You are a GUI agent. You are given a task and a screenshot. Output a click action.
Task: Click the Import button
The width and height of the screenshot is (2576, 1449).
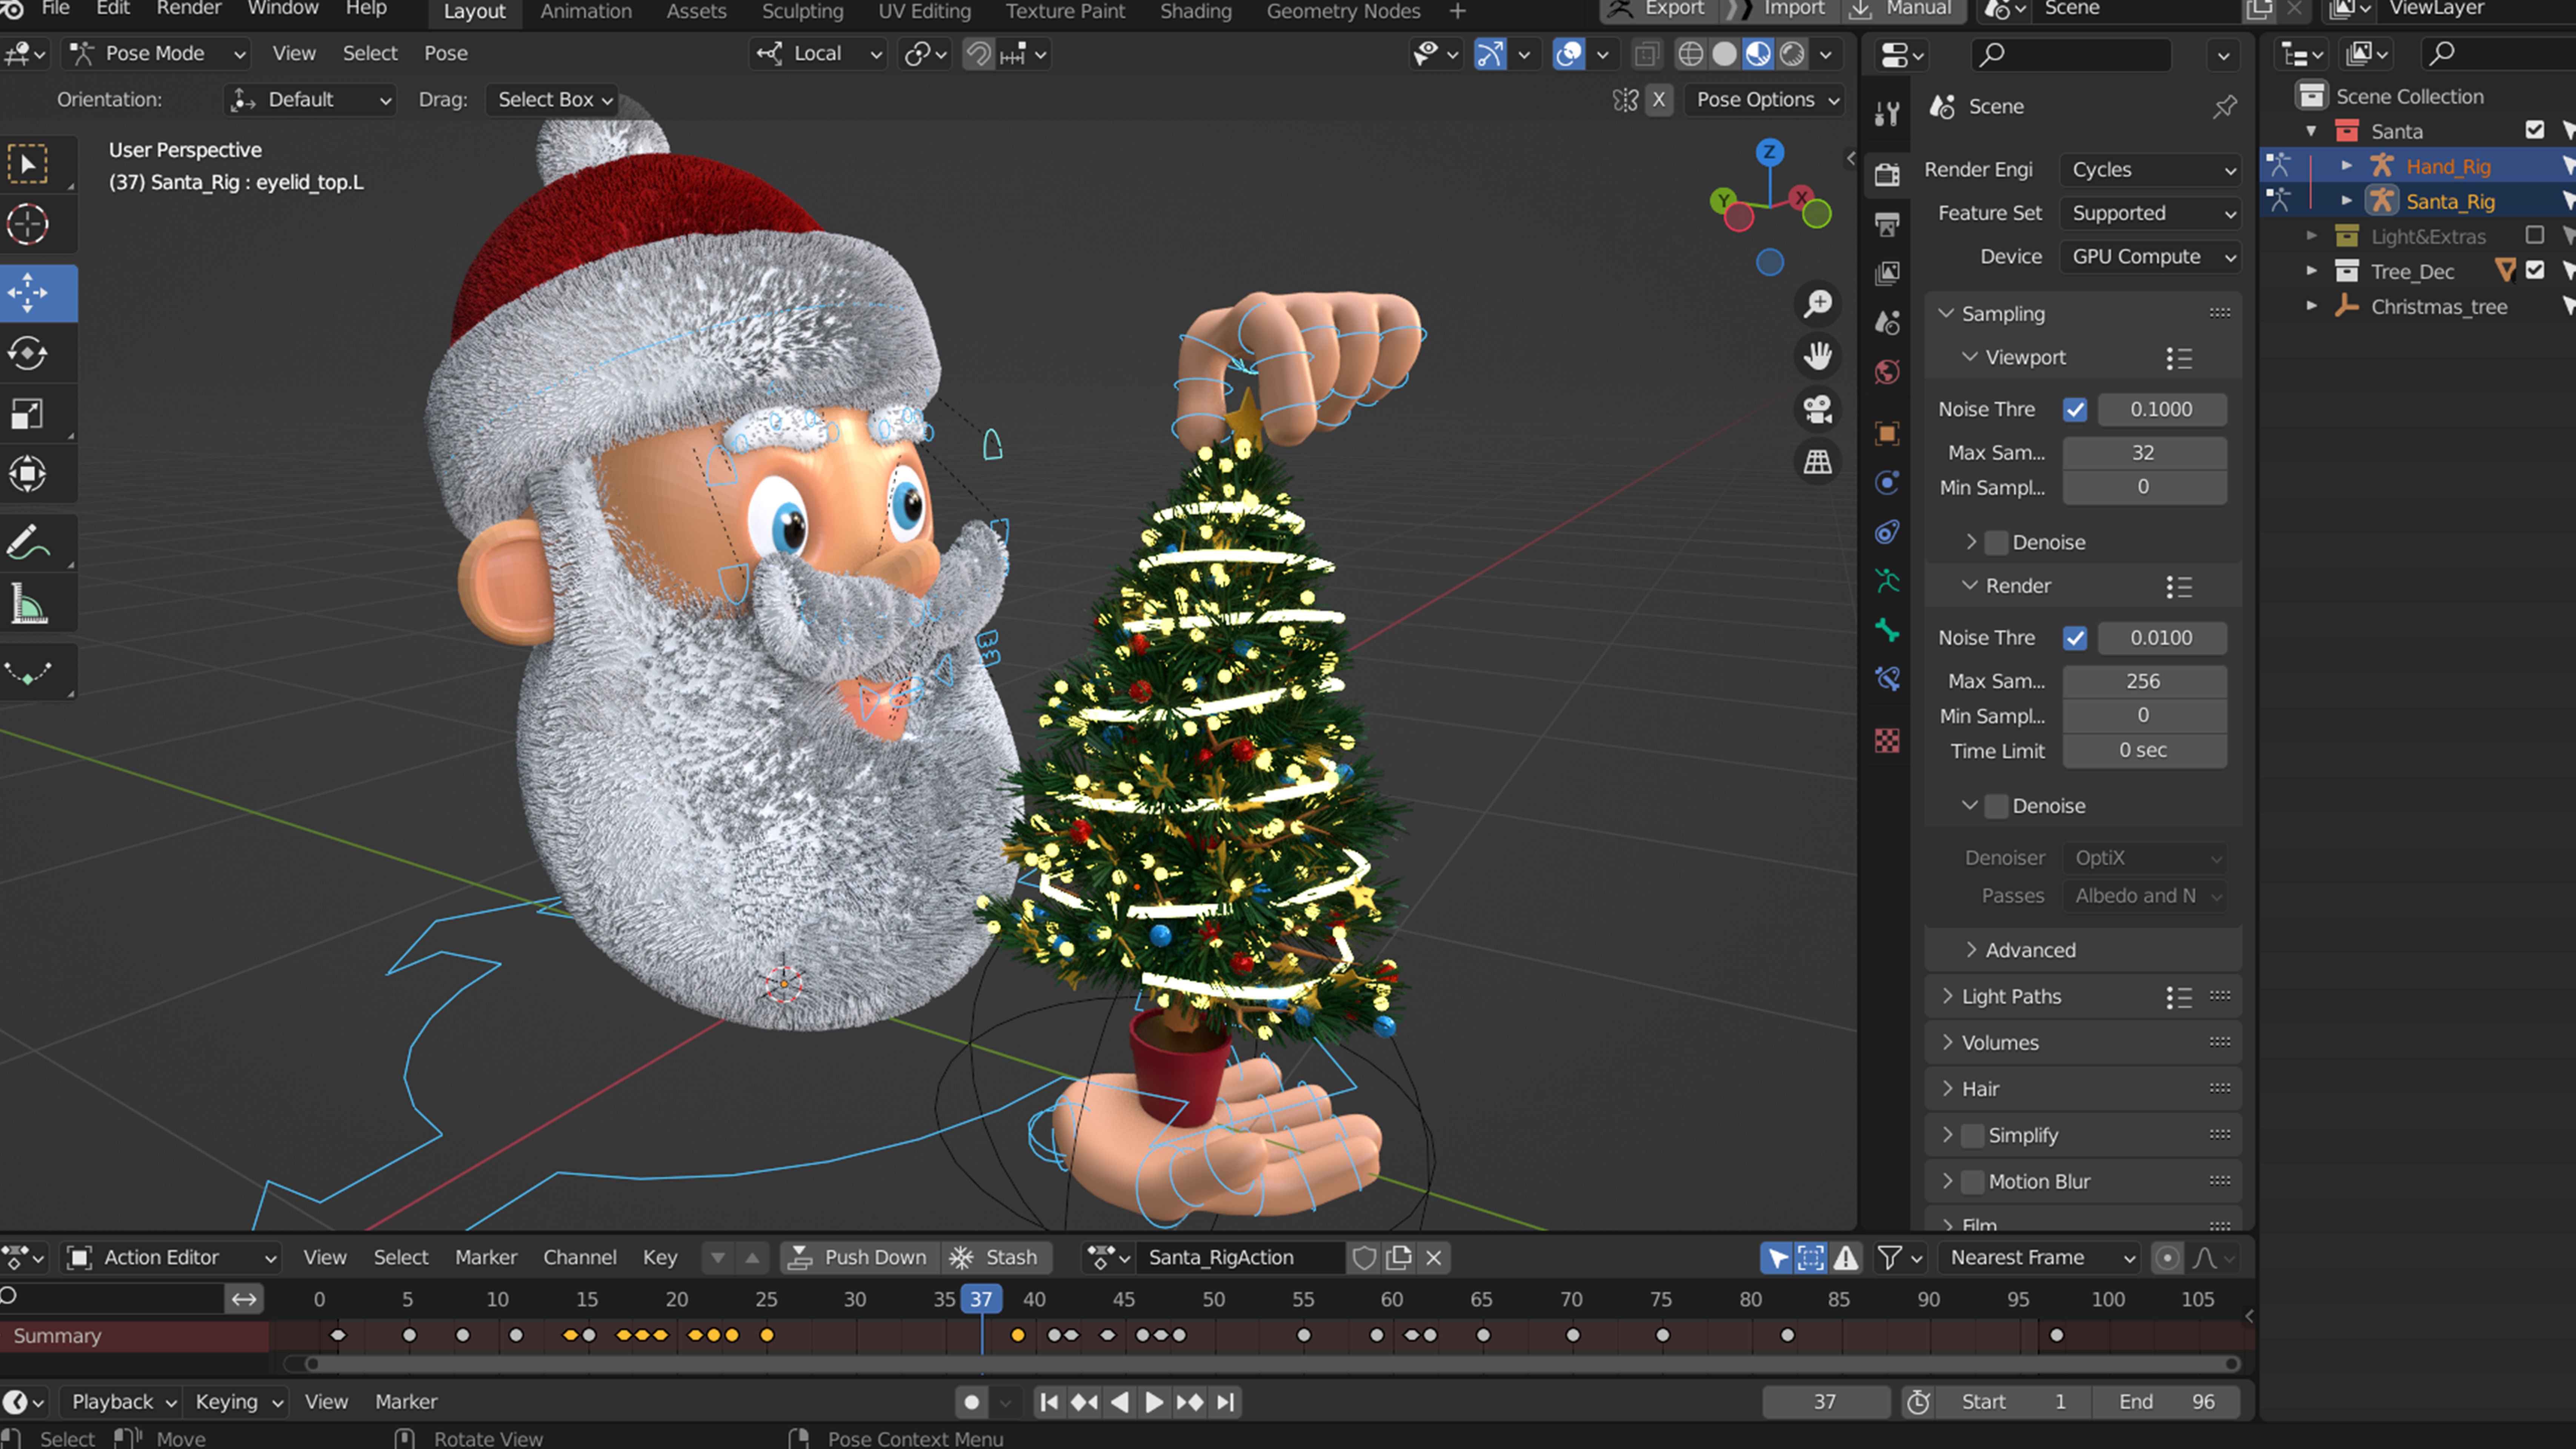(1779, 10)
